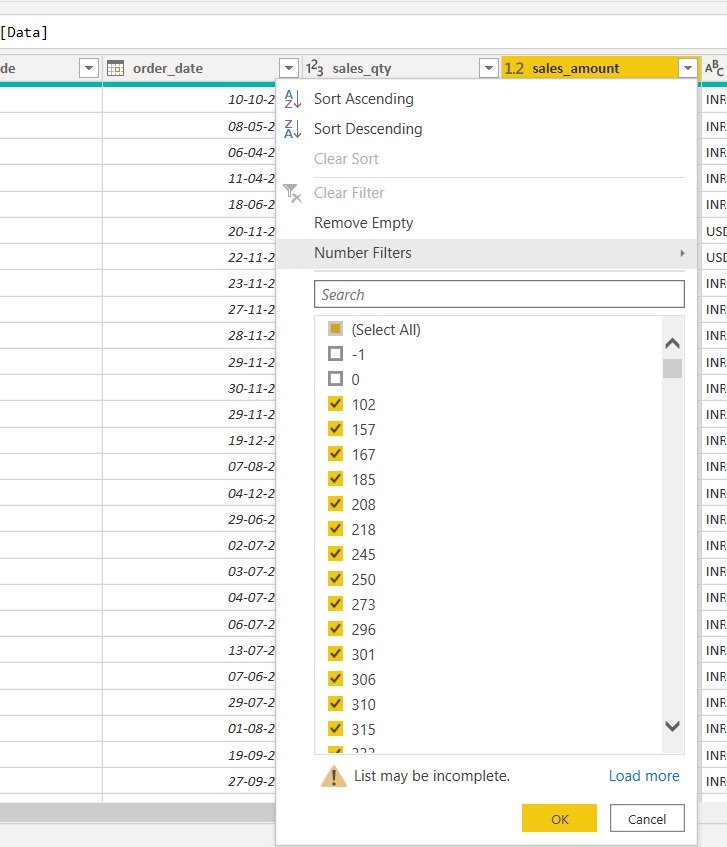Click the value list scroll up arrow
Image resolution: width=727 pixels, height=847 pixels.
tap(672, 343)
